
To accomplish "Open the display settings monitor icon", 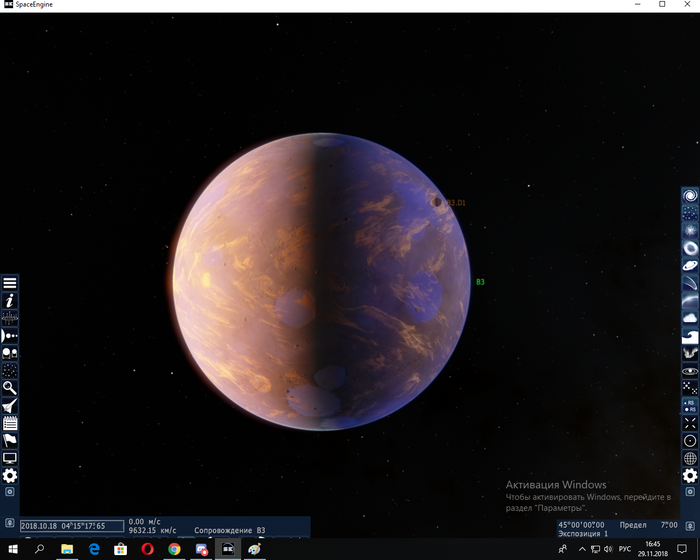I will (10, 458).
